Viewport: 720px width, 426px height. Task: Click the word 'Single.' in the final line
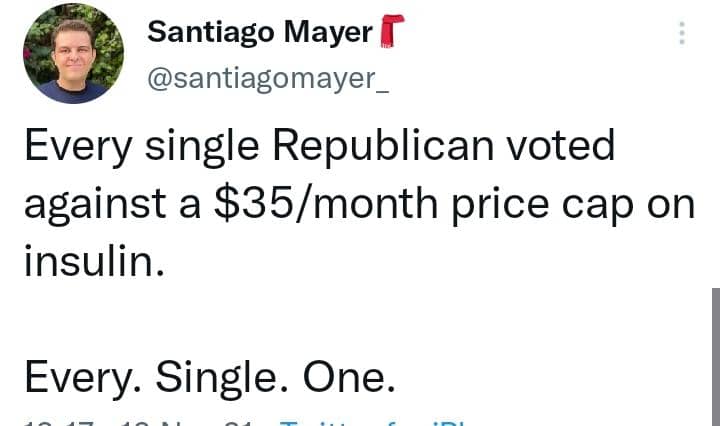pyautogui.click(x=222, y=379)
